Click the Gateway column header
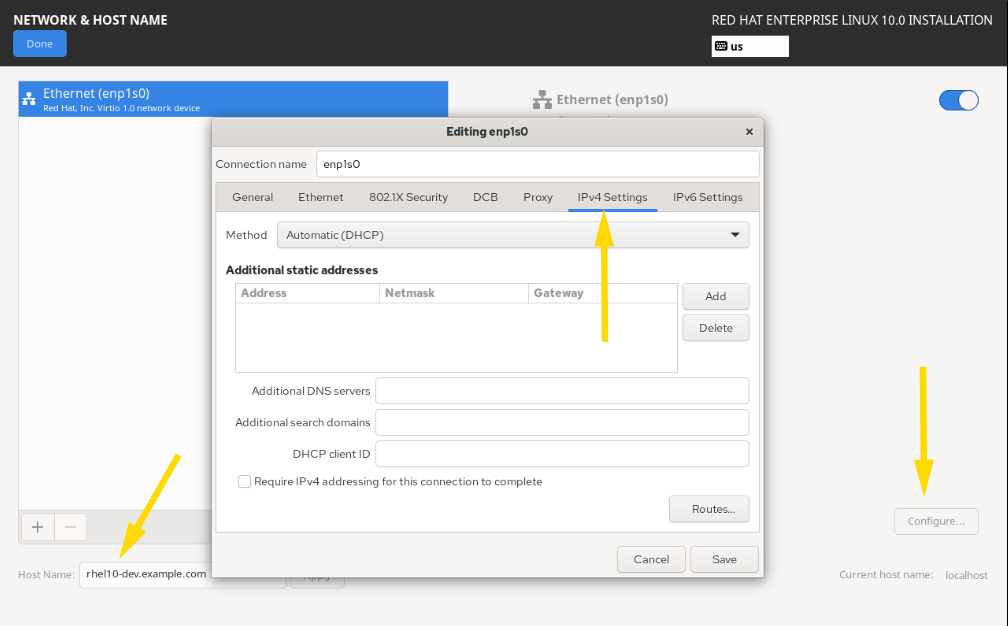This screenshot has height=626, width=1008. pos(603,293)
